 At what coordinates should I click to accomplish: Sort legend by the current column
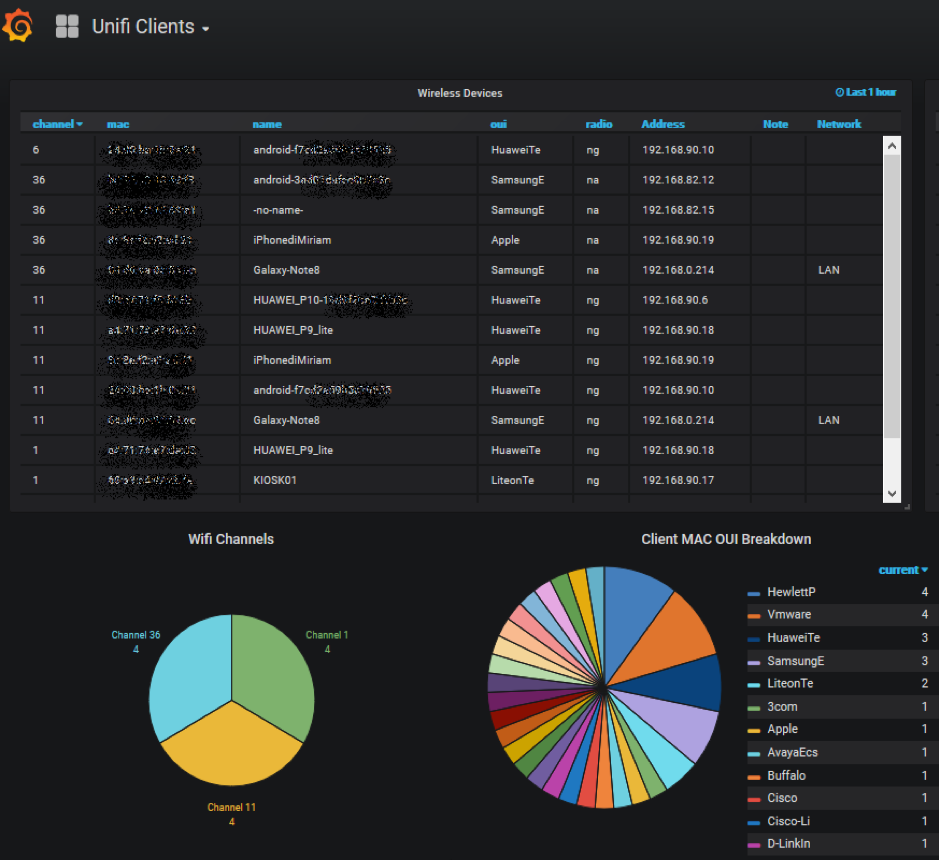tap(903, 570)
